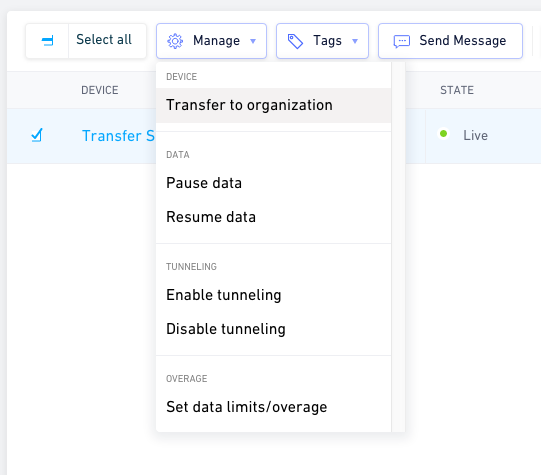Click the green Live status dot
This screenshot has width=541, height=475.
[x=443, y=133]
